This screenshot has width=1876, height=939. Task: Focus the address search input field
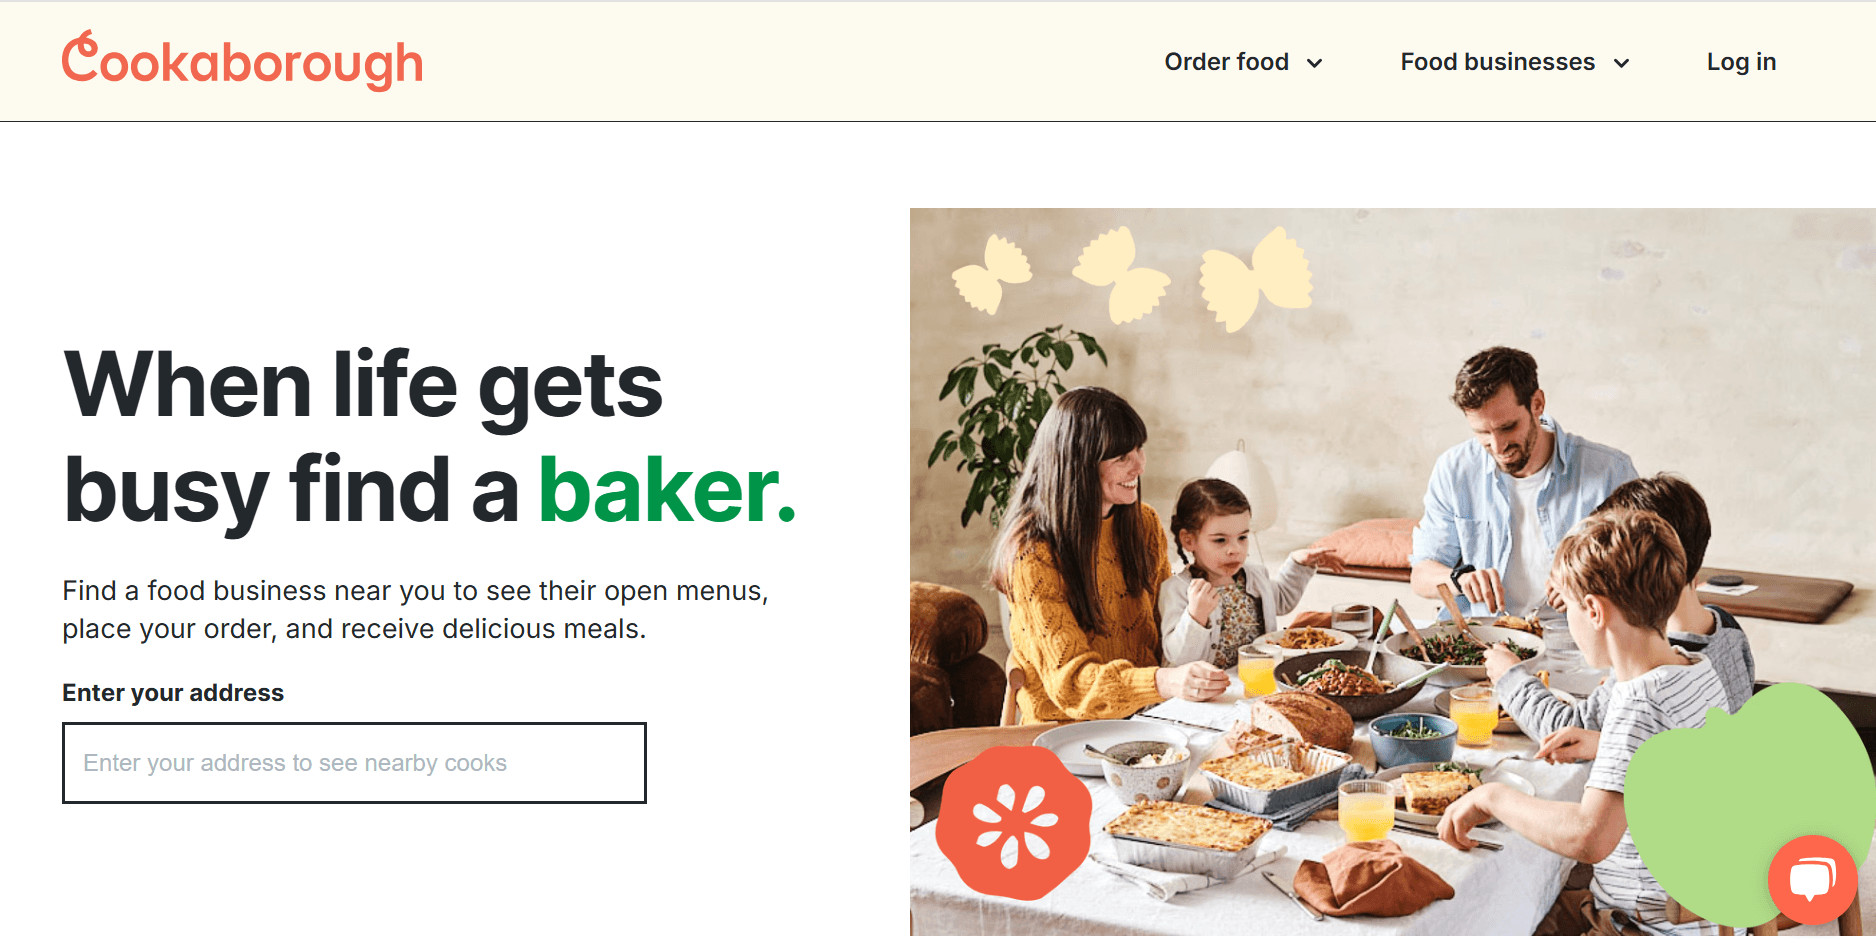tap(354, 763)
